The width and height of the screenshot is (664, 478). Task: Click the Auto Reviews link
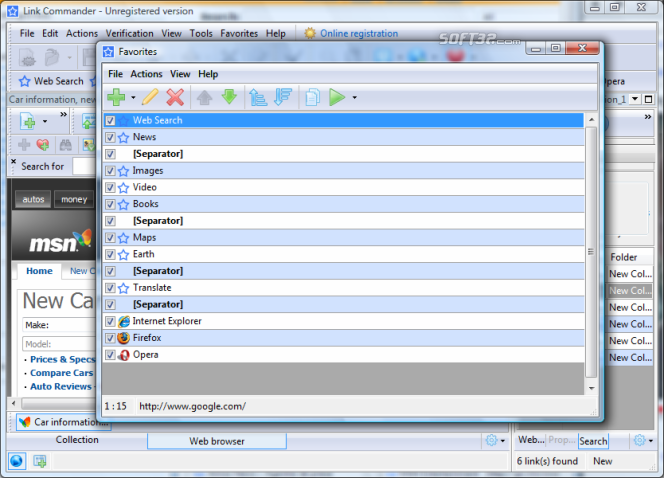(x=61, y=386)
